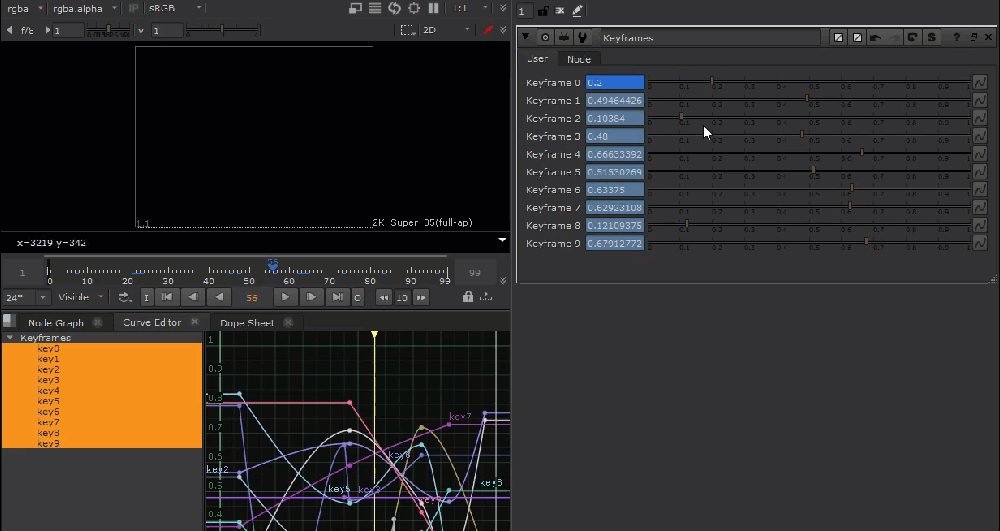The width and height of the screenshot is (1000, 531).
Task: Toggle the properties panel lock icon
Action: (543, 11)
